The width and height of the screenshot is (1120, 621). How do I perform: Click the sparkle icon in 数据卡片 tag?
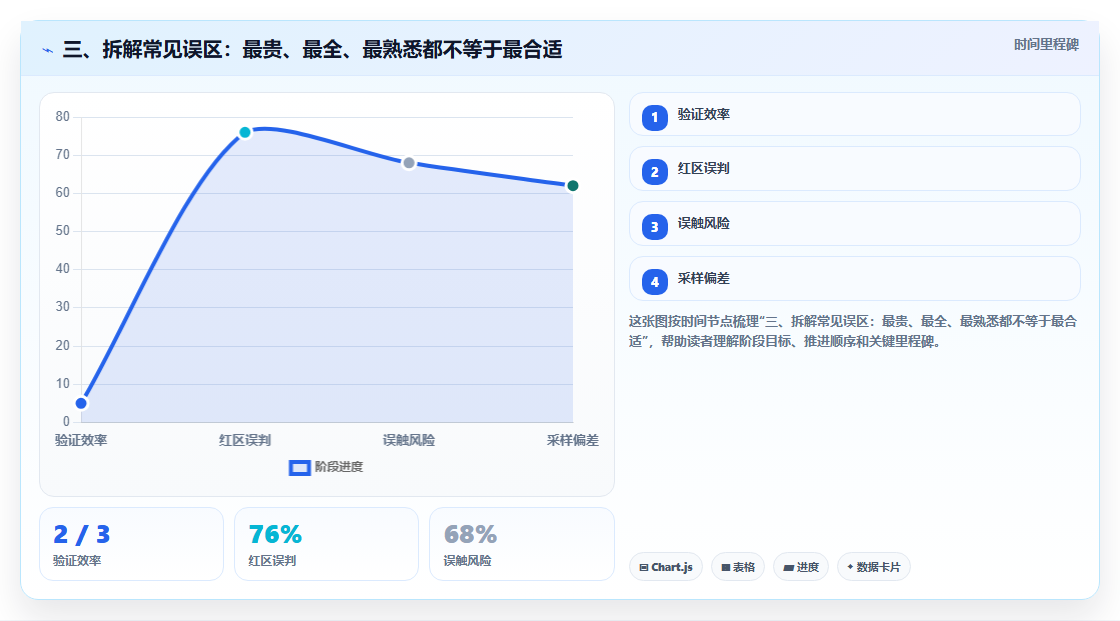(x=850, y=567)
